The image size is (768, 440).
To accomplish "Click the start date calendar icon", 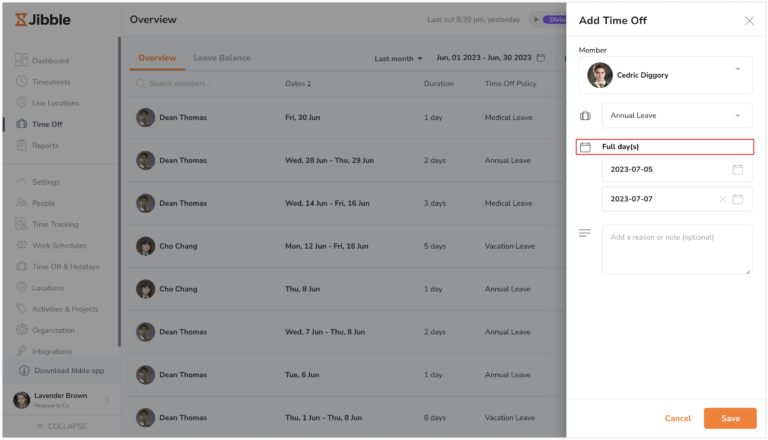I will coord(738,170).
